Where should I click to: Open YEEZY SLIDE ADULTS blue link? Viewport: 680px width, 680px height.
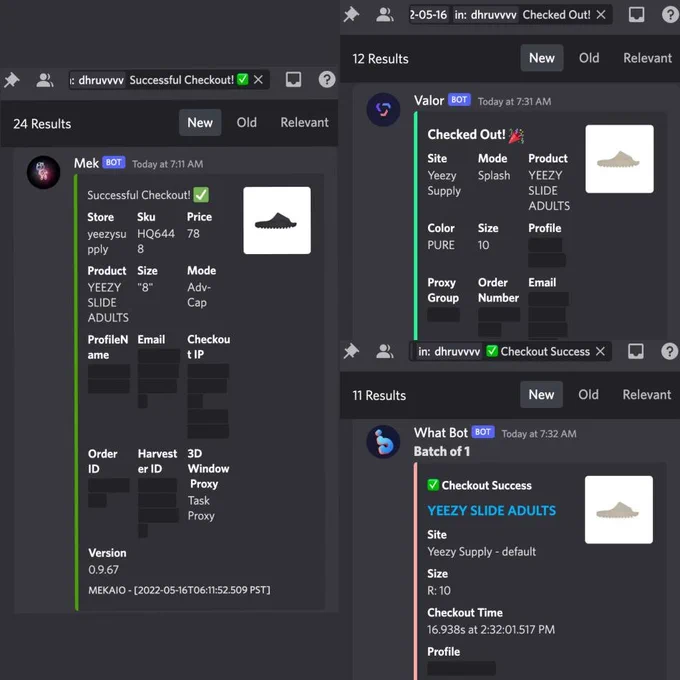pyautogui.click(x=491, y=510)
